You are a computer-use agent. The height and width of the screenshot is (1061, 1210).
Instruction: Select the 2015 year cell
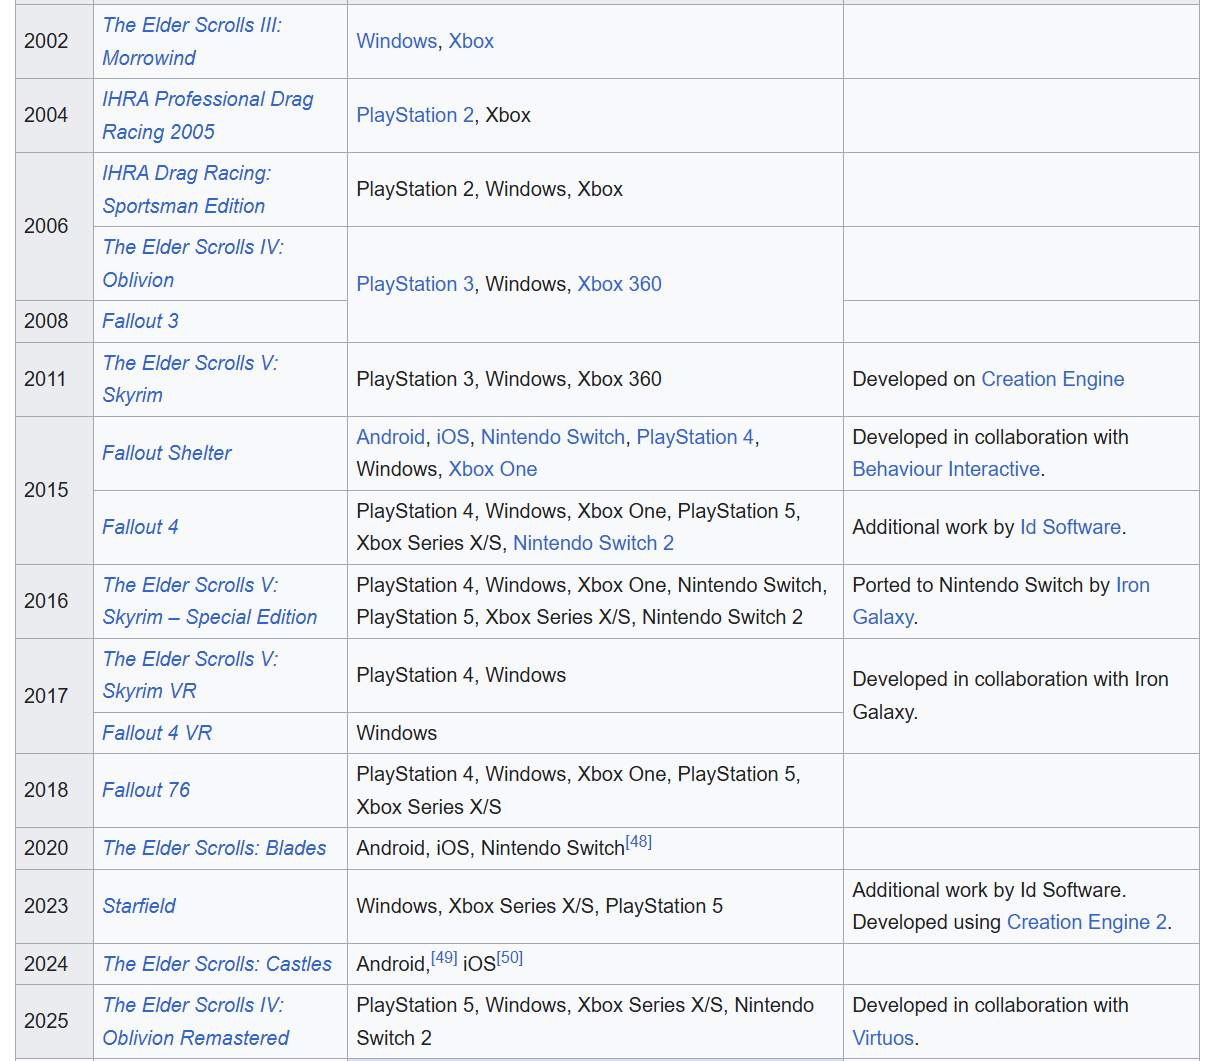coord(54,490)
